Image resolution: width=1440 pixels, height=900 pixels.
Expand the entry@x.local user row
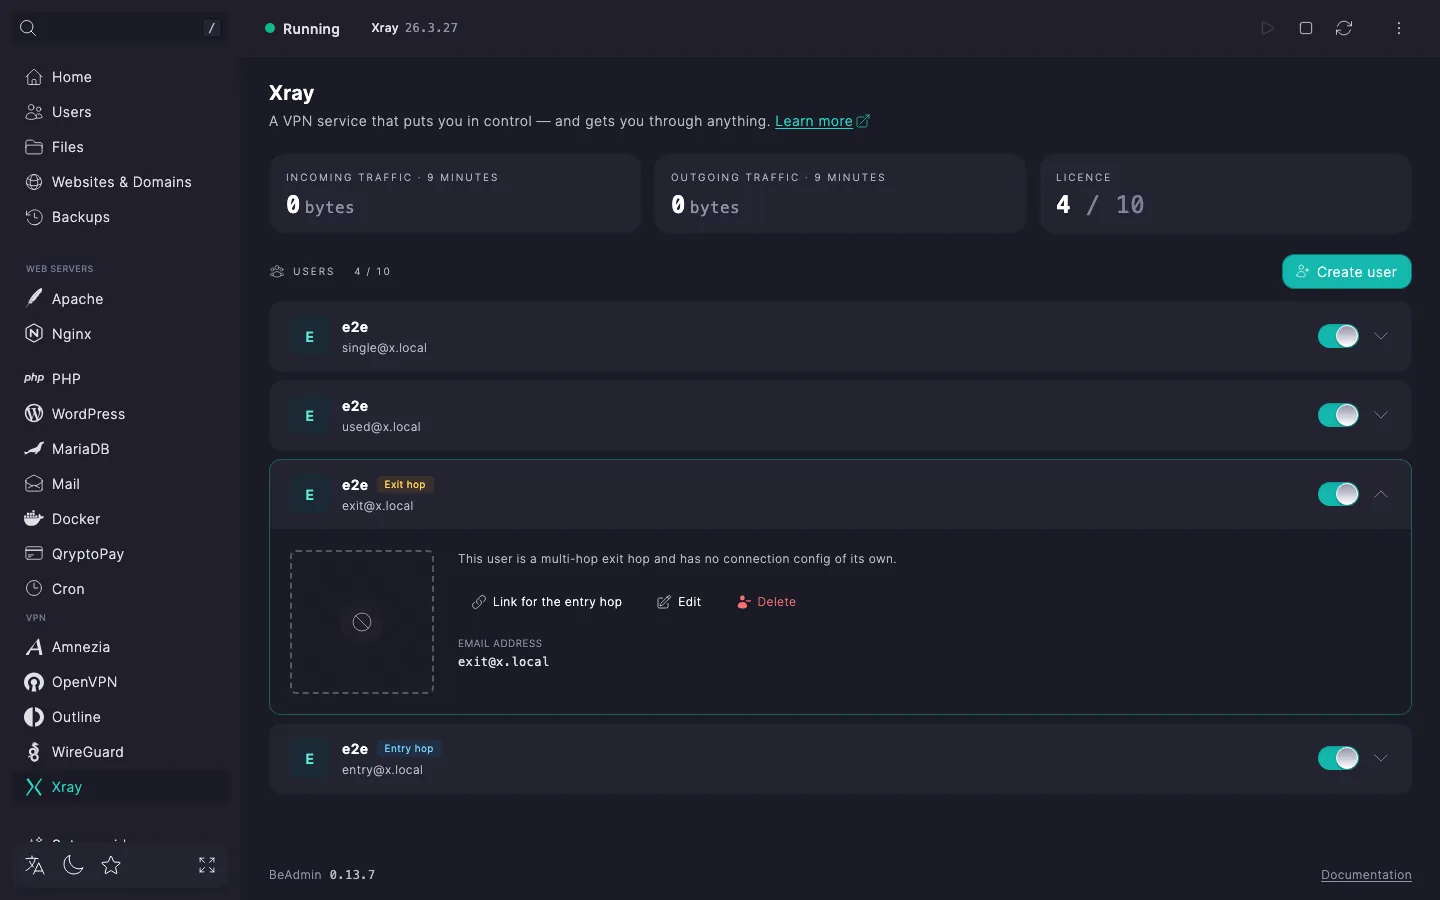[x=1381, y=758]
